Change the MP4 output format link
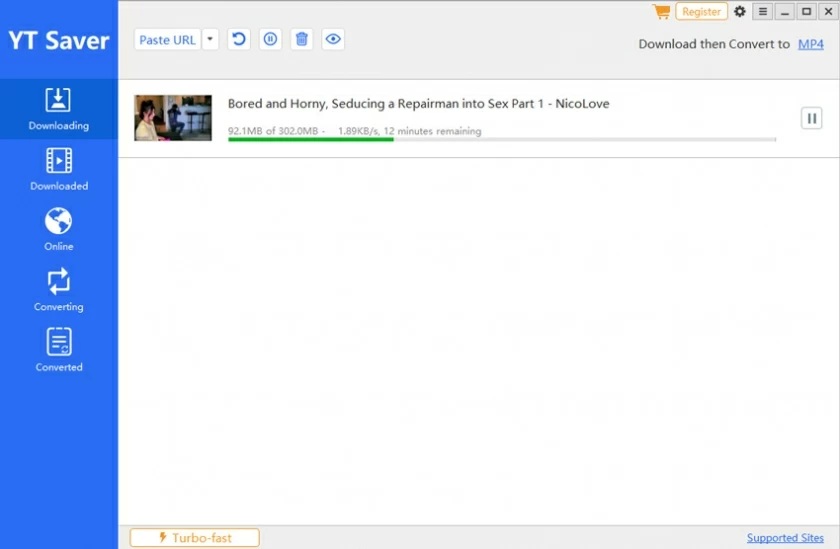The image size is (840, 549). click(x=811, y=44)
